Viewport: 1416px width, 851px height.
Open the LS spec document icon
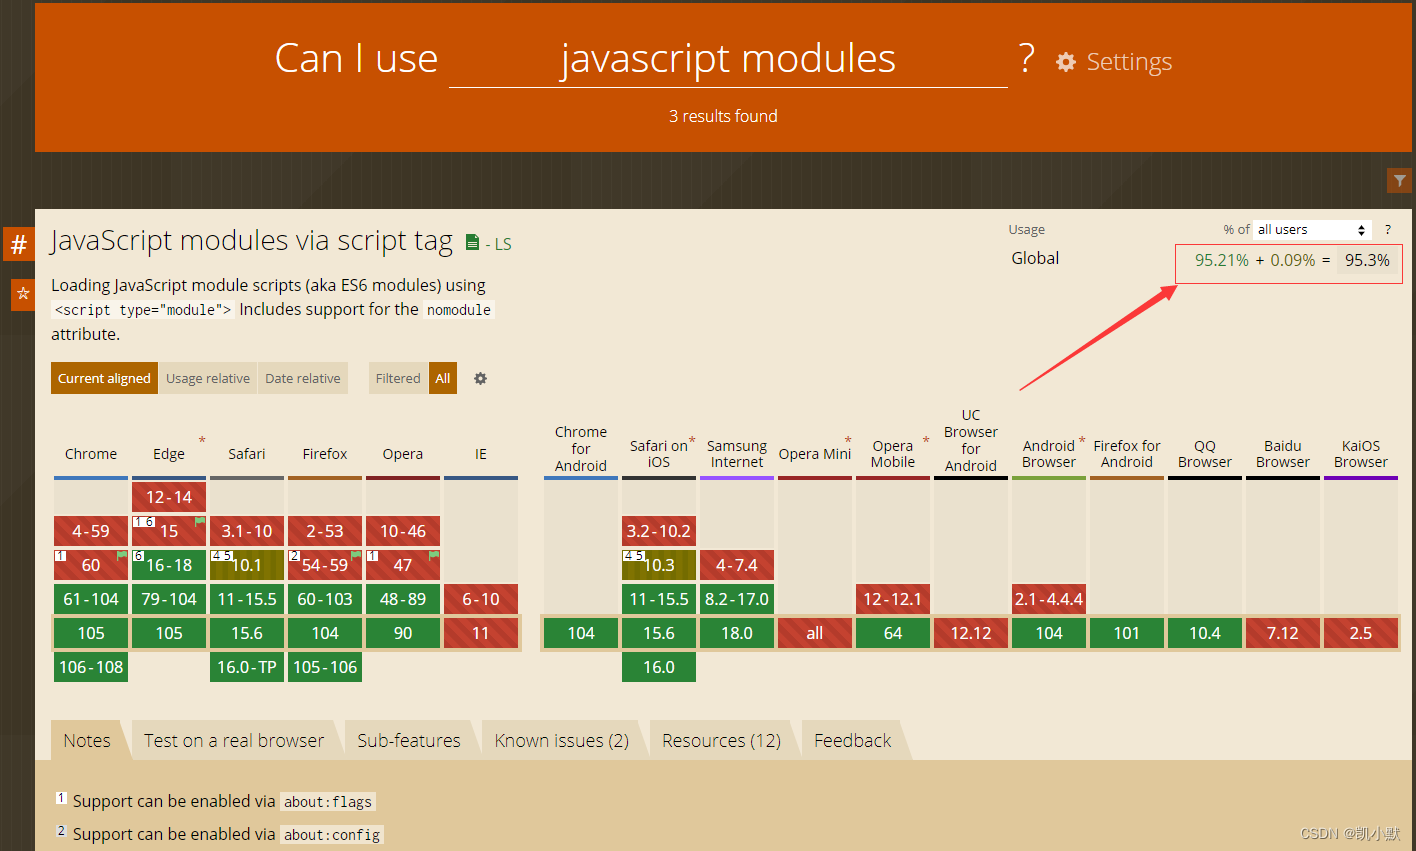[472, 243]
